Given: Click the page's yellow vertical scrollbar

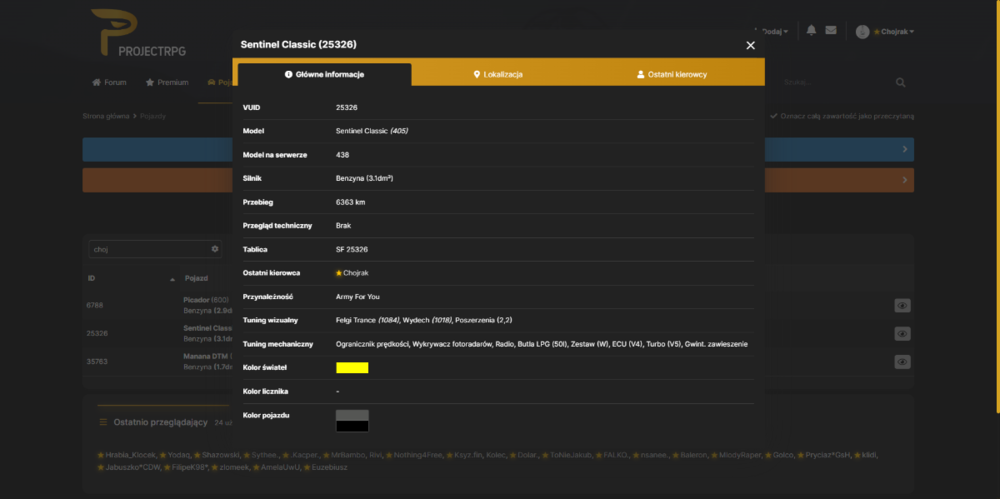Looking at the screenshot, I should (998, 207).
